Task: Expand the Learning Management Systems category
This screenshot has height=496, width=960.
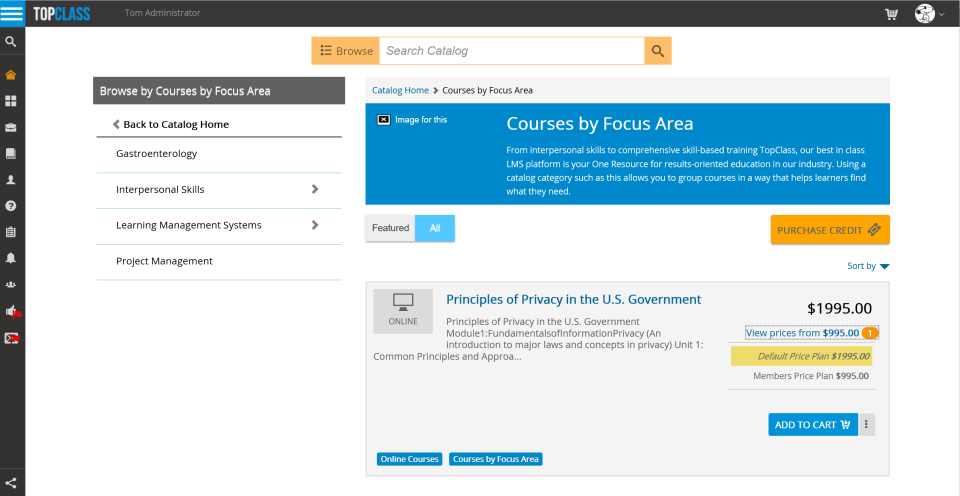Action: tap(315, 225)
